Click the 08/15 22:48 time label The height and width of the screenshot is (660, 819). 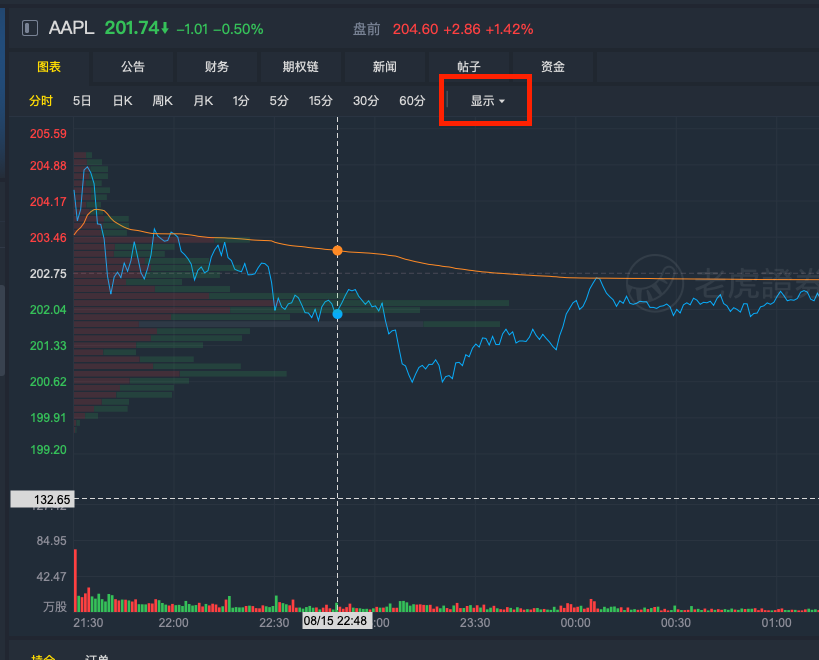click(x=336, y=621)
